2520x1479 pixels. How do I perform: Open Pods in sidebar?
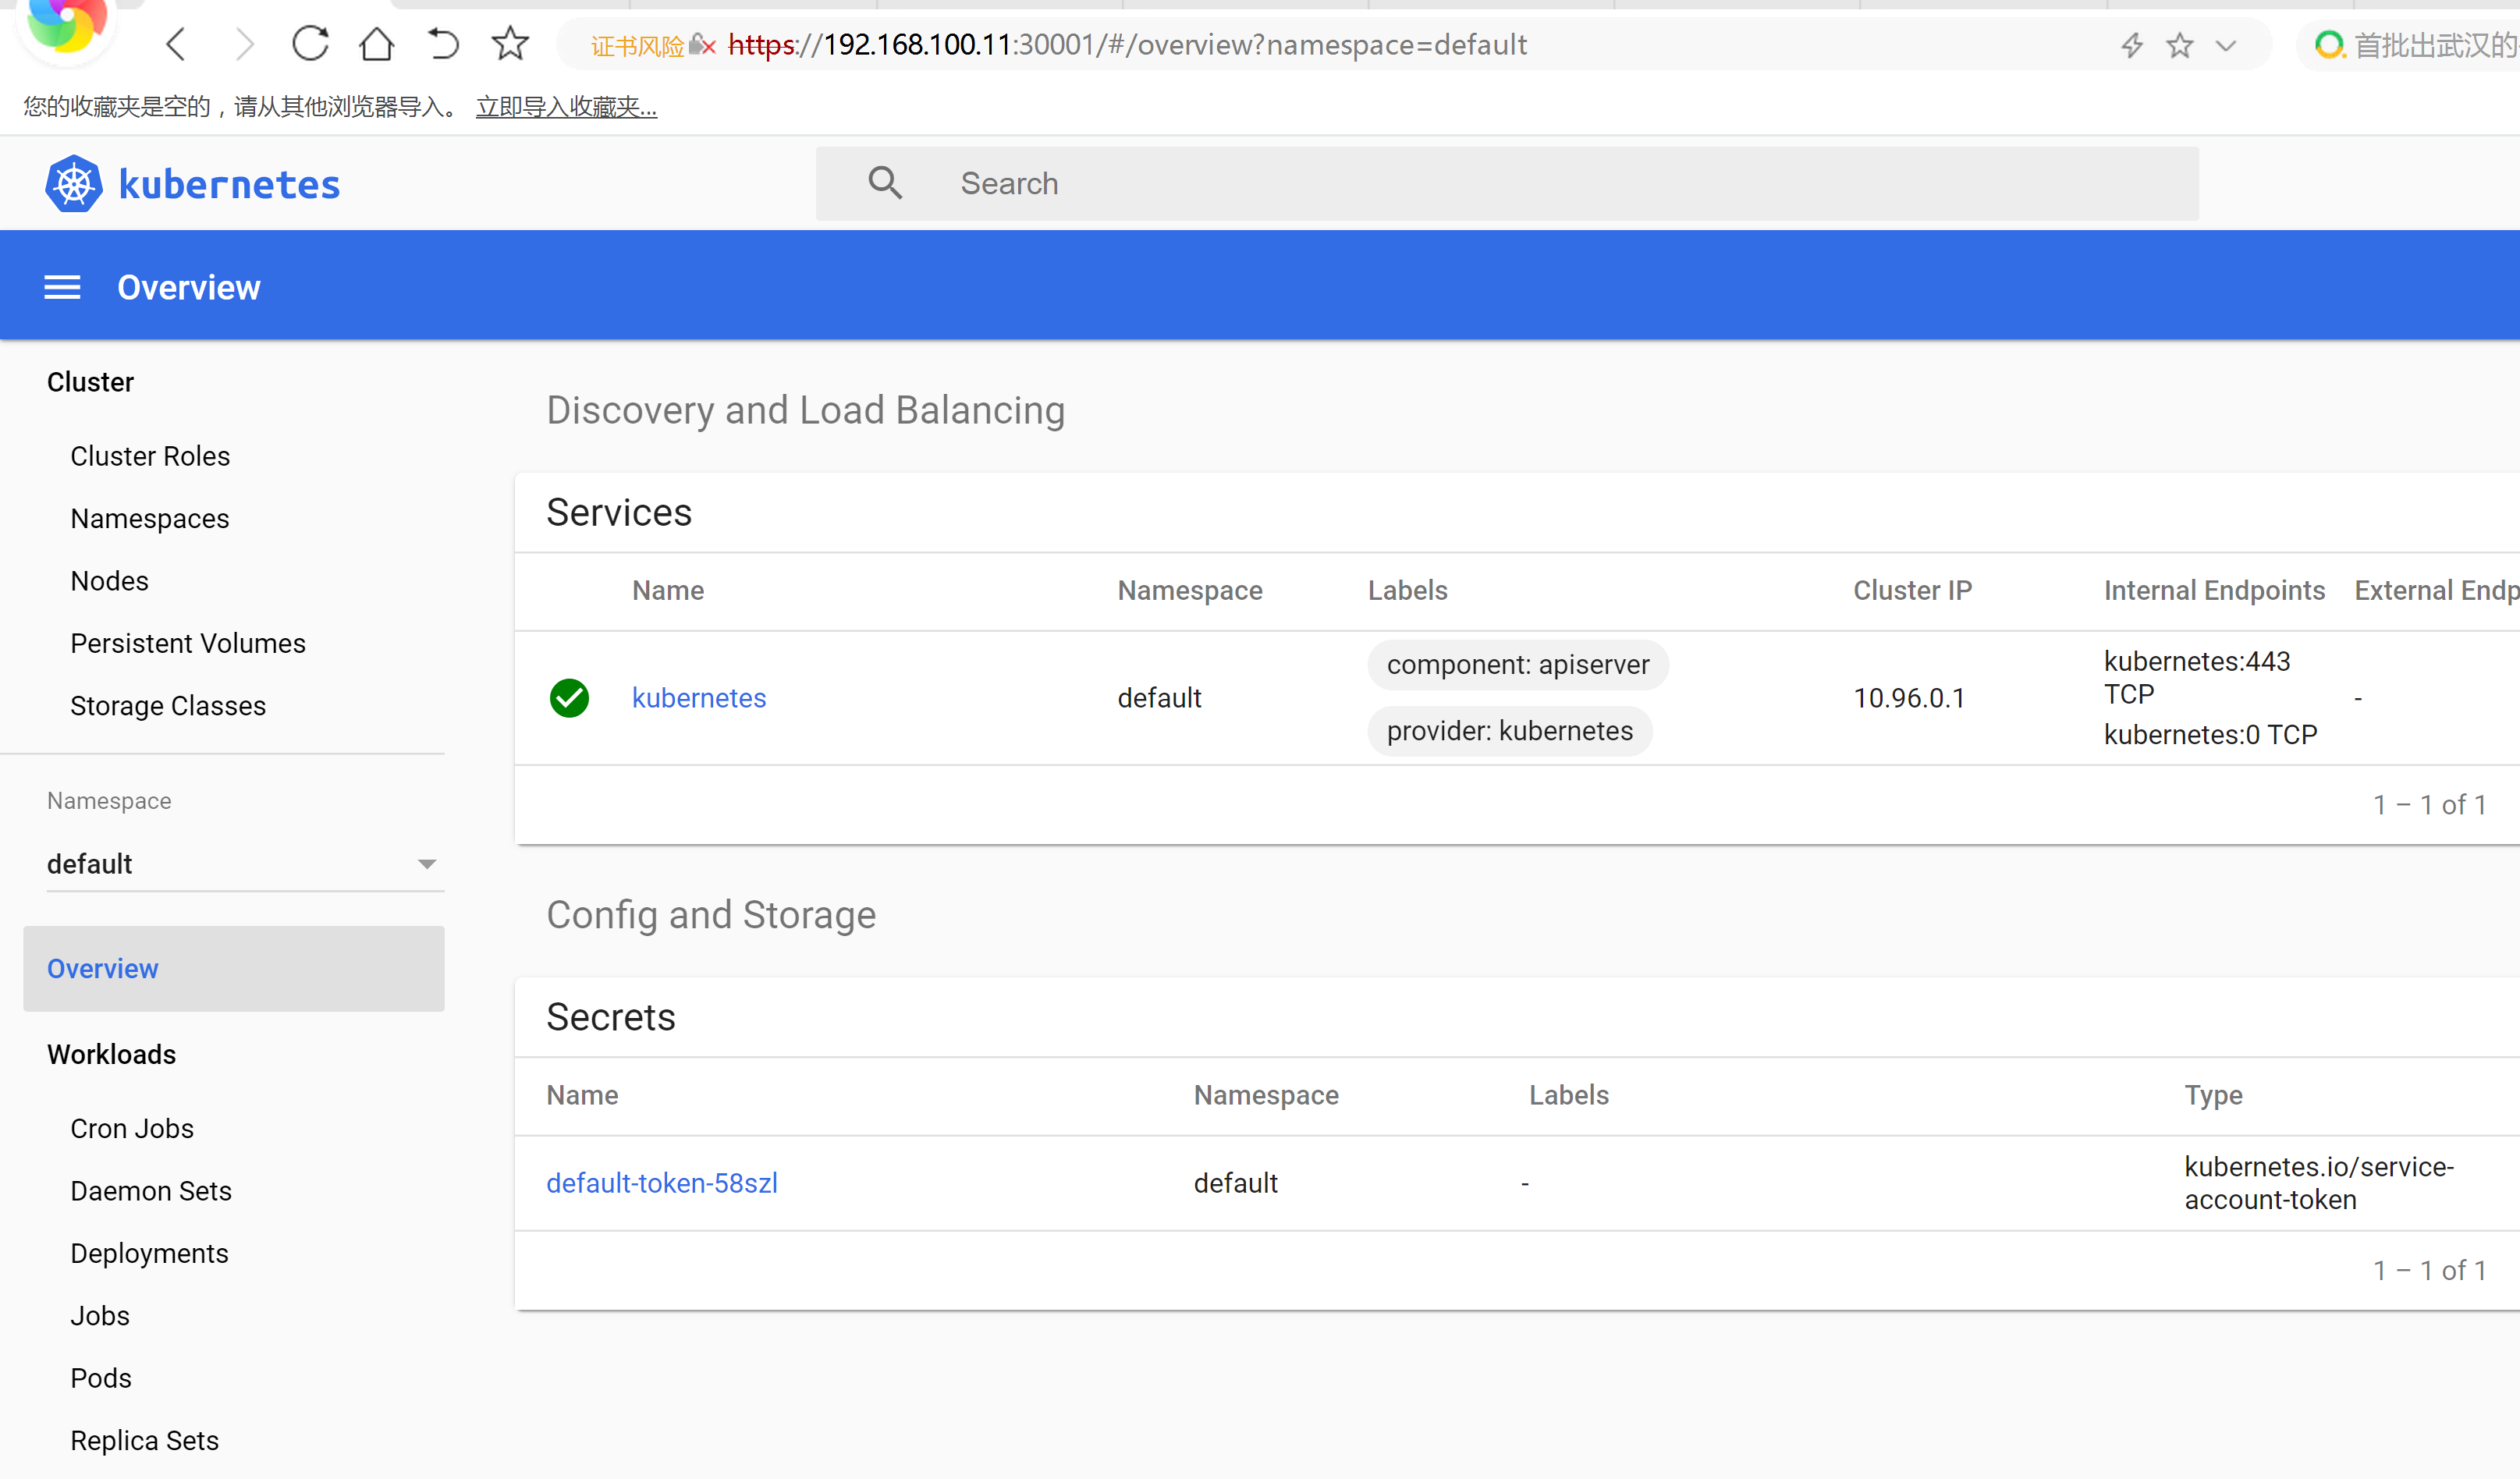(x=101, y=1378)
